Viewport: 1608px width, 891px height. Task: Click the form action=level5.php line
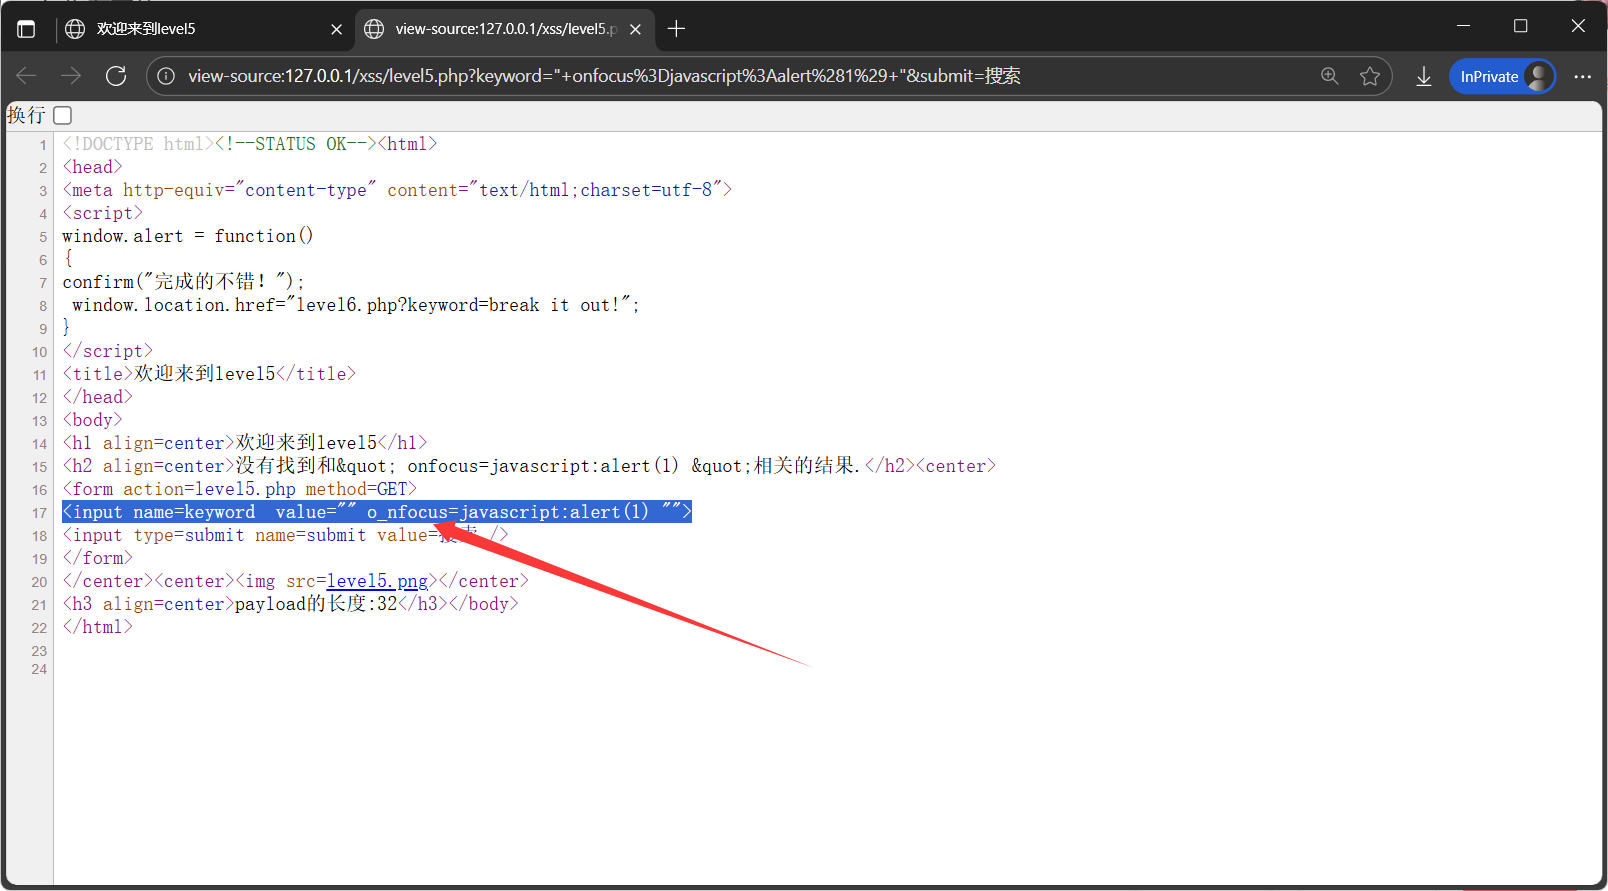pyautogui.click(x=239, y=489)
